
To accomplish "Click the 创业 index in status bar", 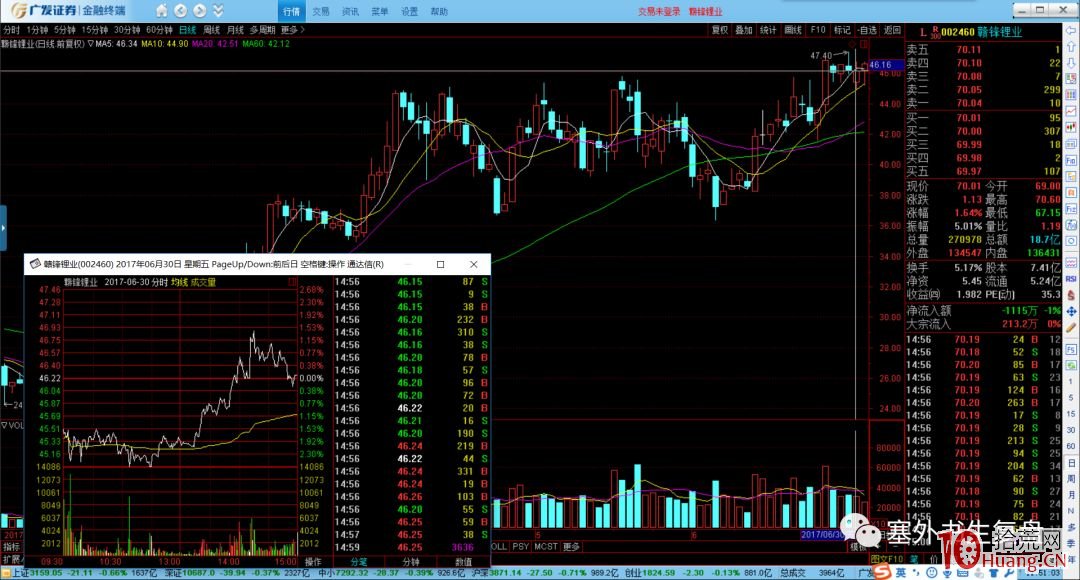I will click(x=634, y=573).
